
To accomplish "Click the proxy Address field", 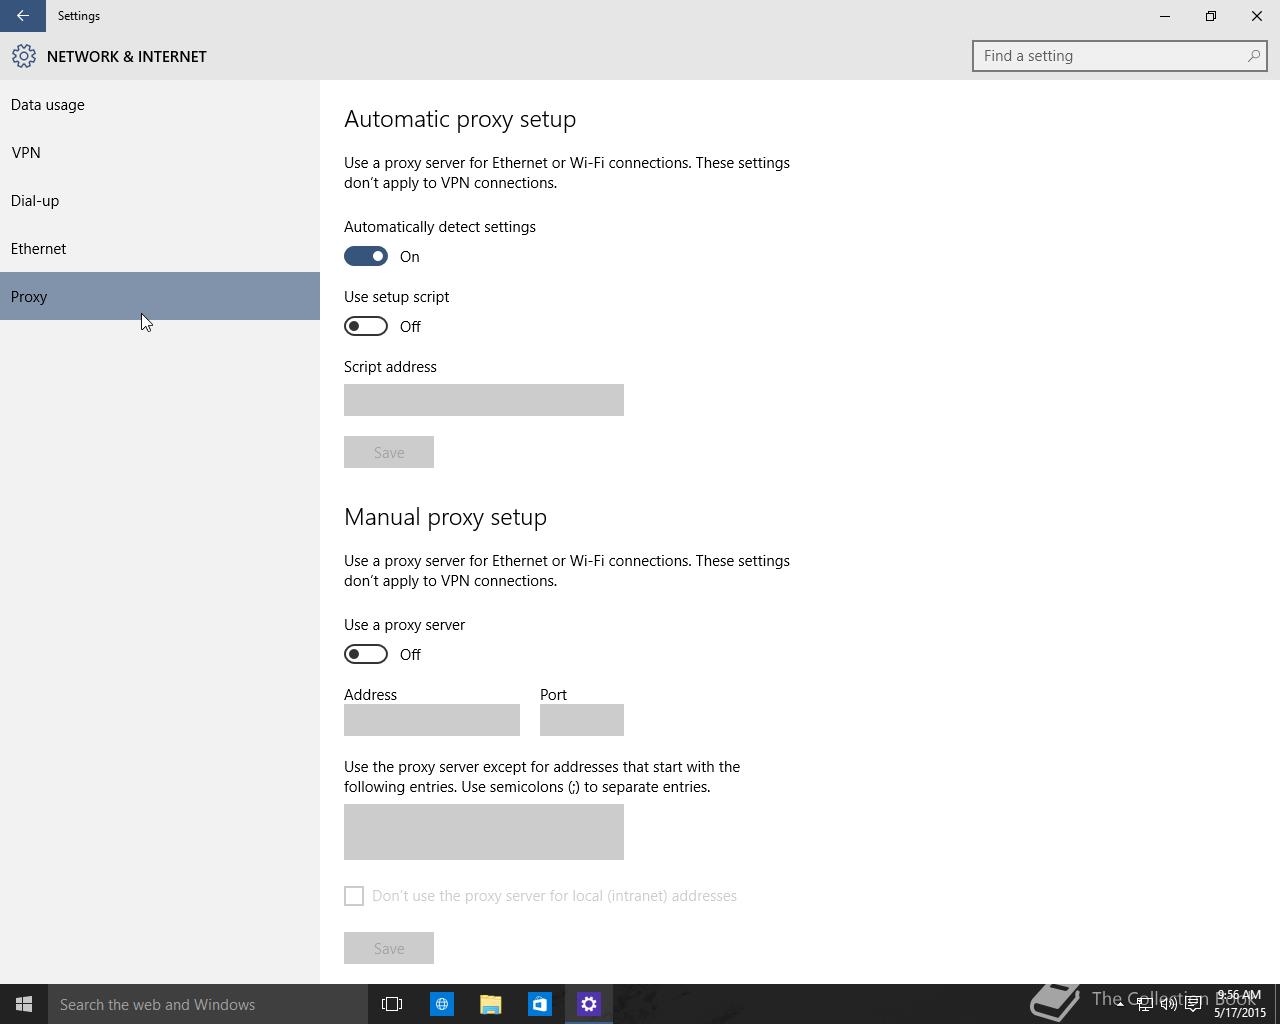I will pos(432,720).
